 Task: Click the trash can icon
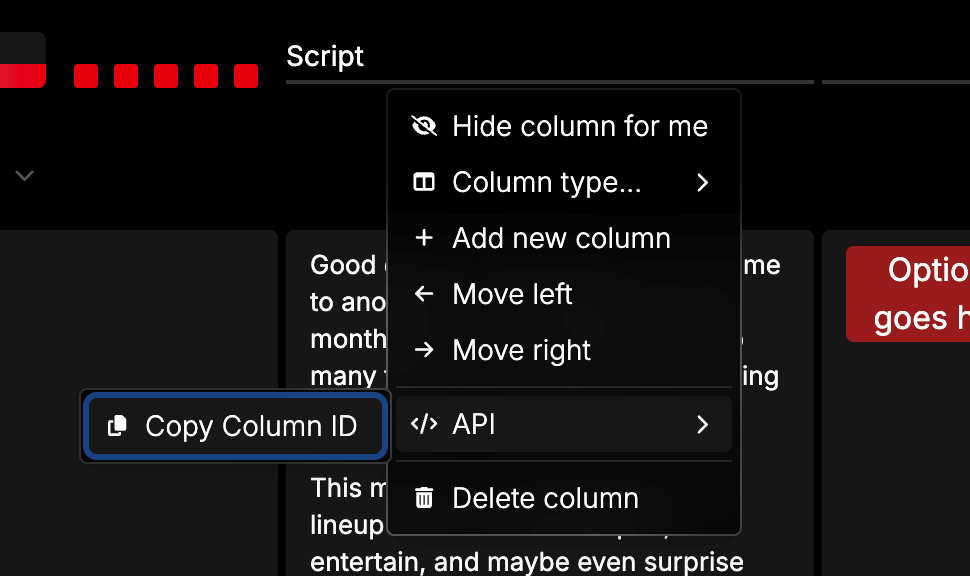pos(424,498)
